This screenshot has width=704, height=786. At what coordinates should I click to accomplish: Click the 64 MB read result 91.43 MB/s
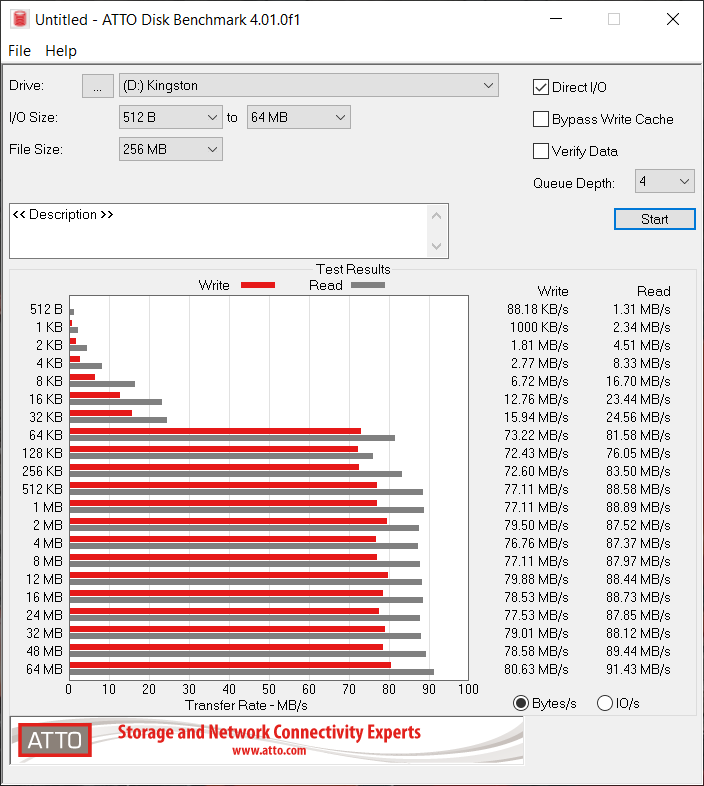point(638,669)
